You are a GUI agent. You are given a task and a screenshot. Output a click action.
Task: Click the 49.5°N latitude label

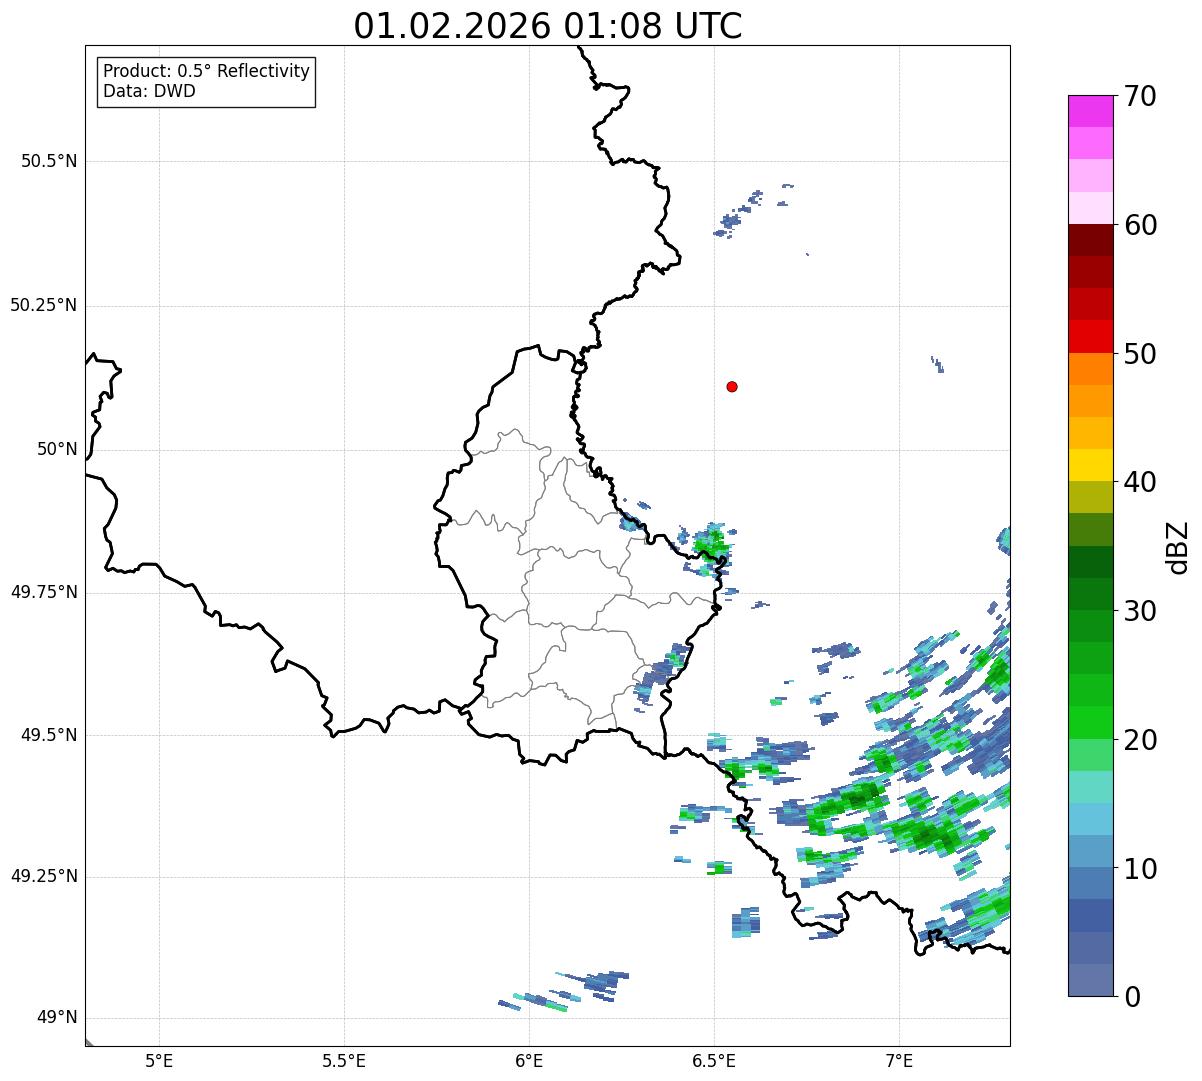[x=49, y=735]
